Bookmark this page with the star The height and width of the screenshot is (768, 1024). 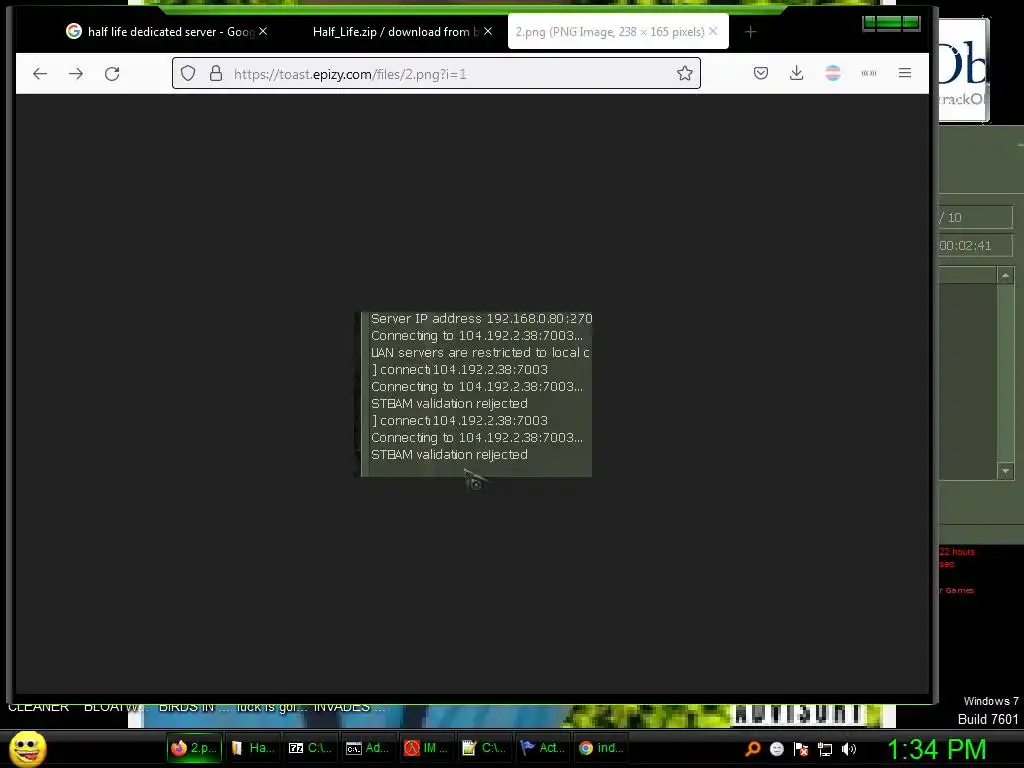click(684, 73)
